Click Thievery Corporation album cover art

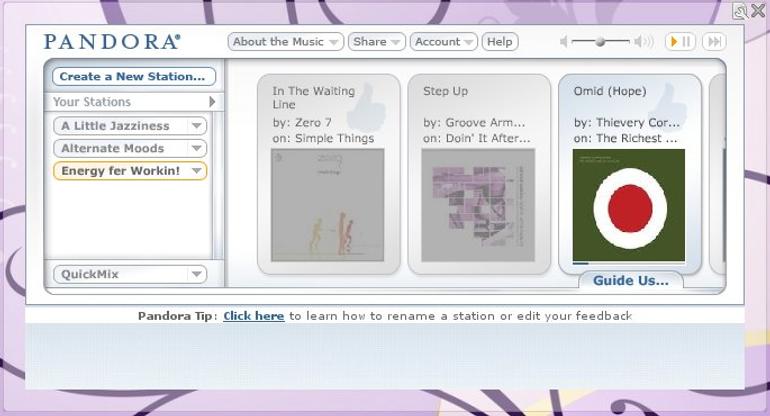(629, 205)
